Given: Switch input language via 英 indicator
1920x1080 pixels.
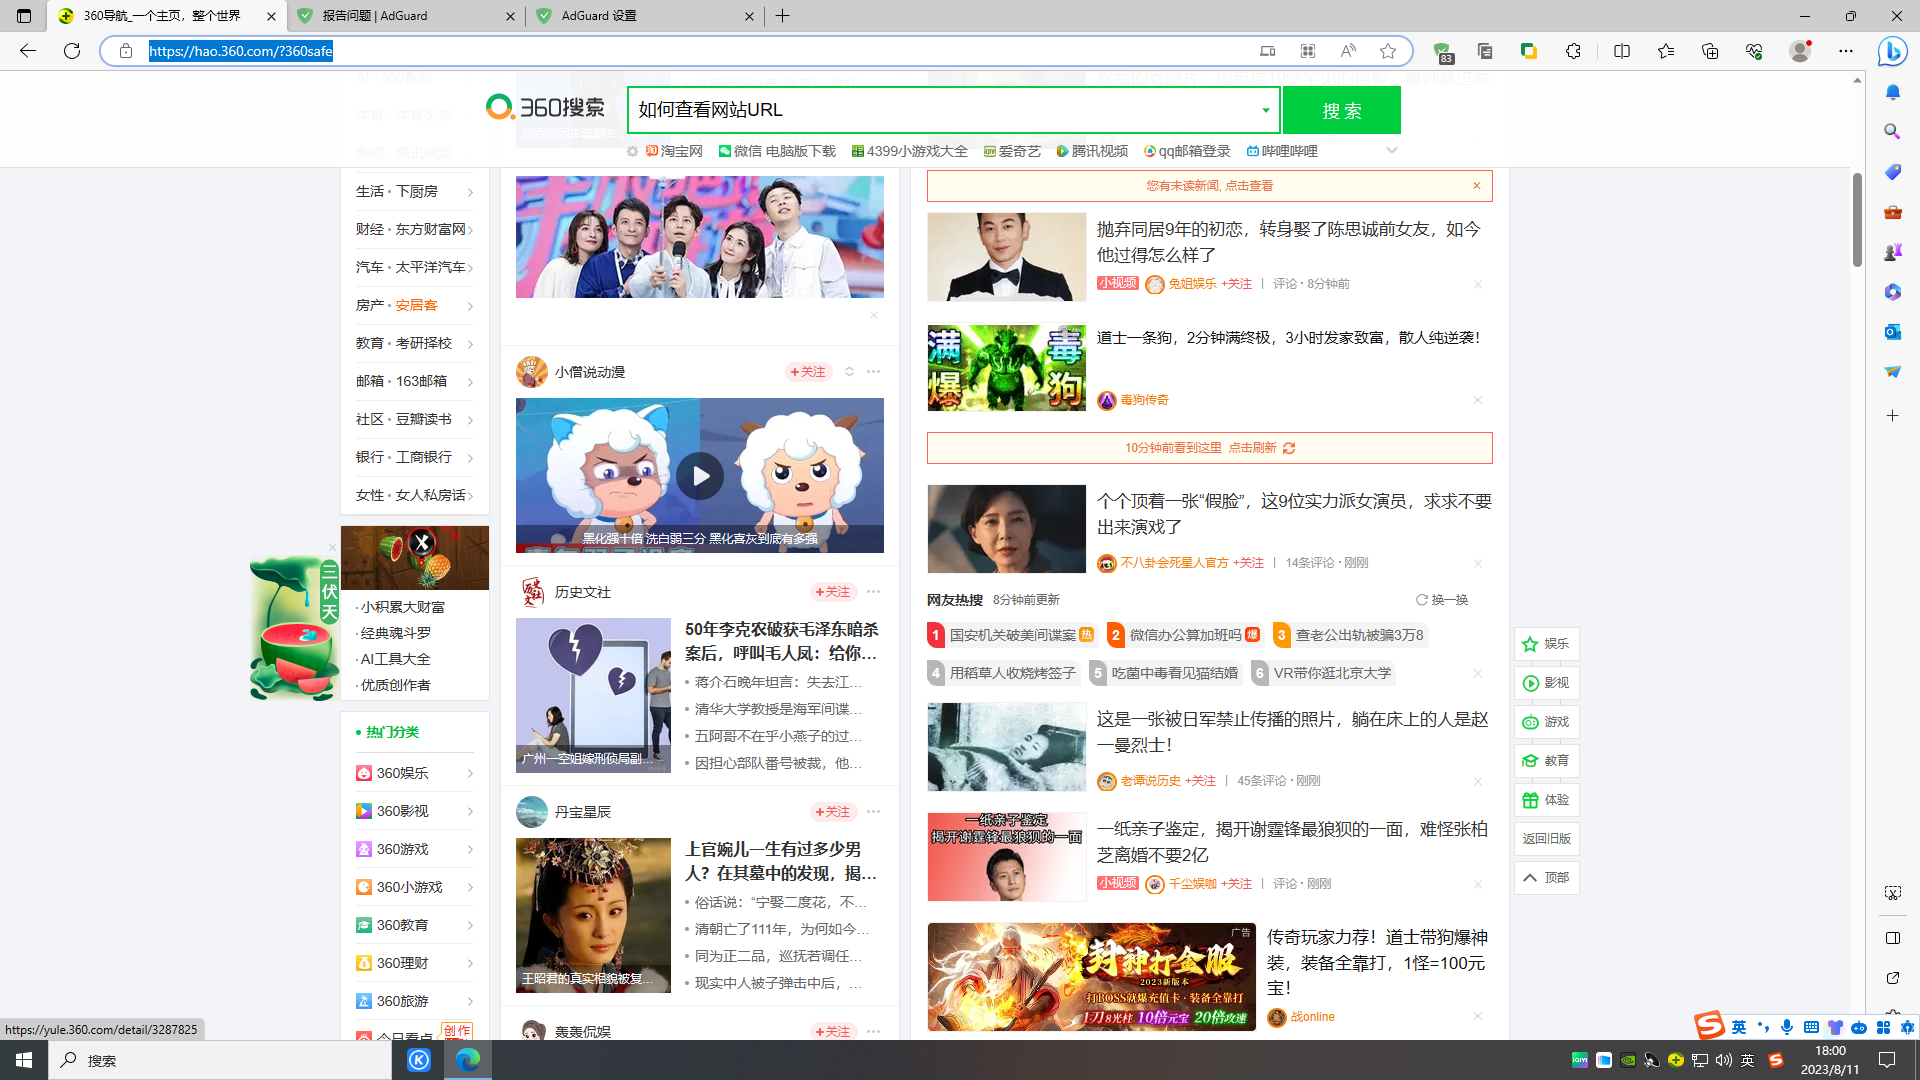Looking at the screenshot, I should [x=1741, y=1029].
